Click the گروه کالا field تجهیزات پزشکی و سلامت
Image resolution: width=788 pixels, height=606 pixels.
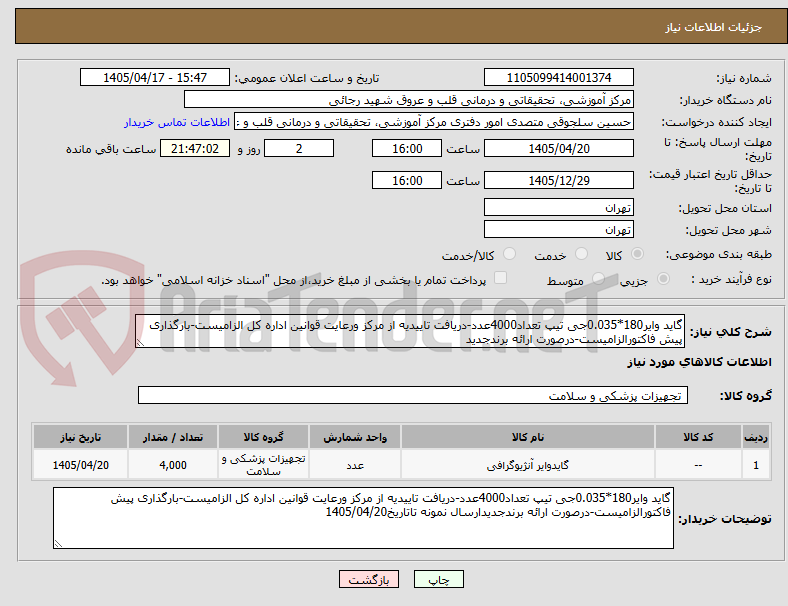[413, 395]
